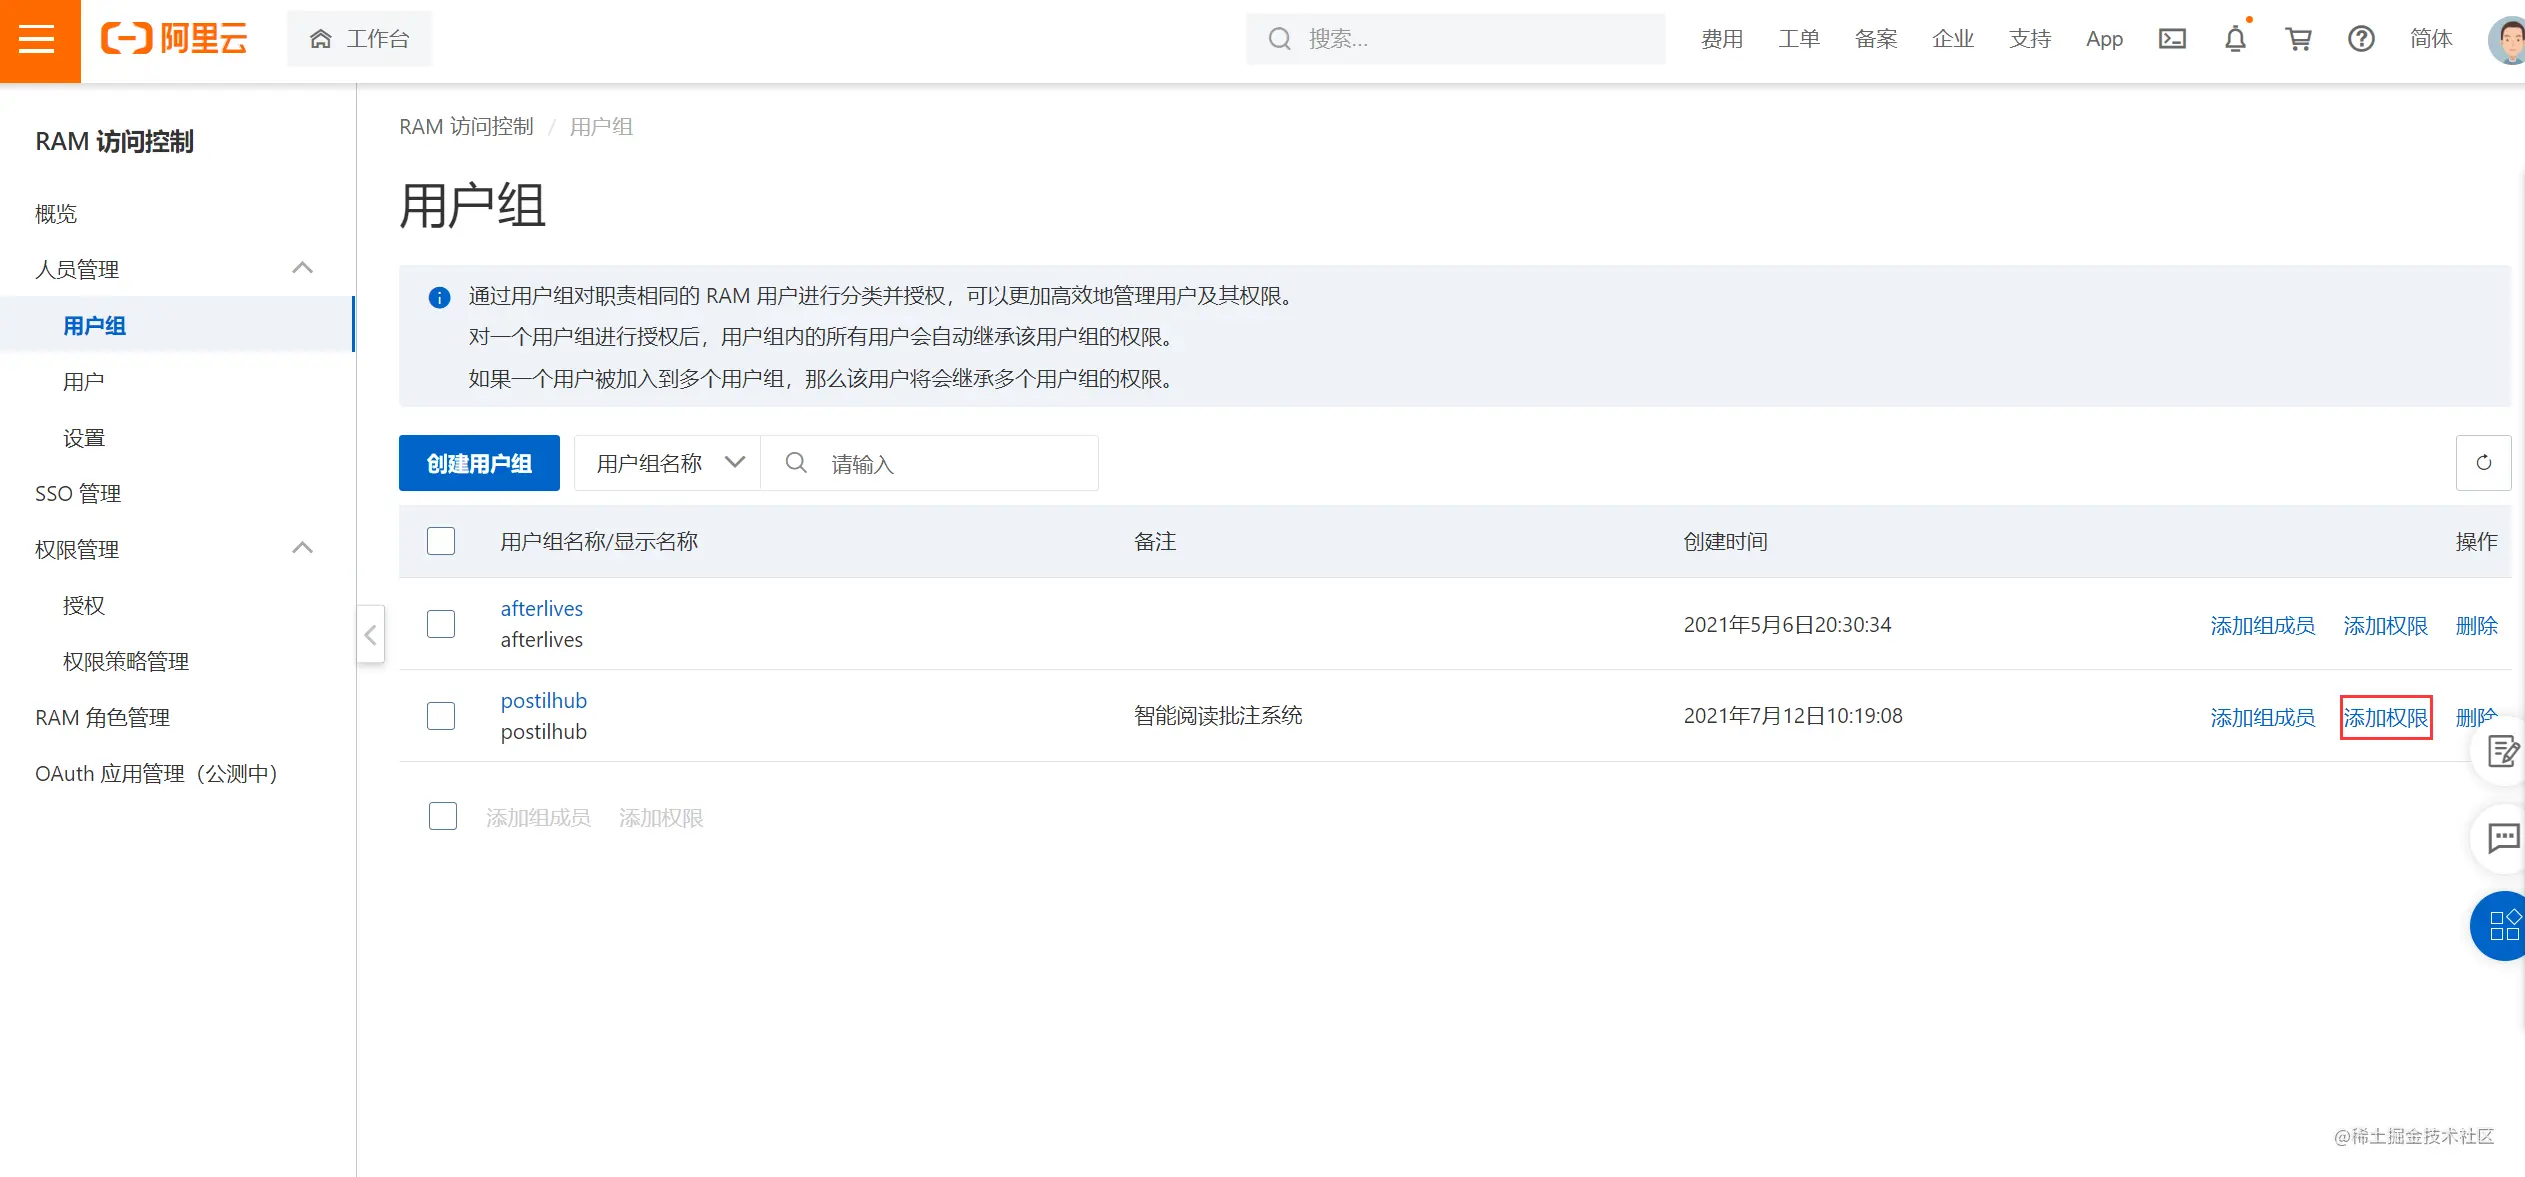
Task: Collapse the 权限管理 section
Action: point(302,548)
